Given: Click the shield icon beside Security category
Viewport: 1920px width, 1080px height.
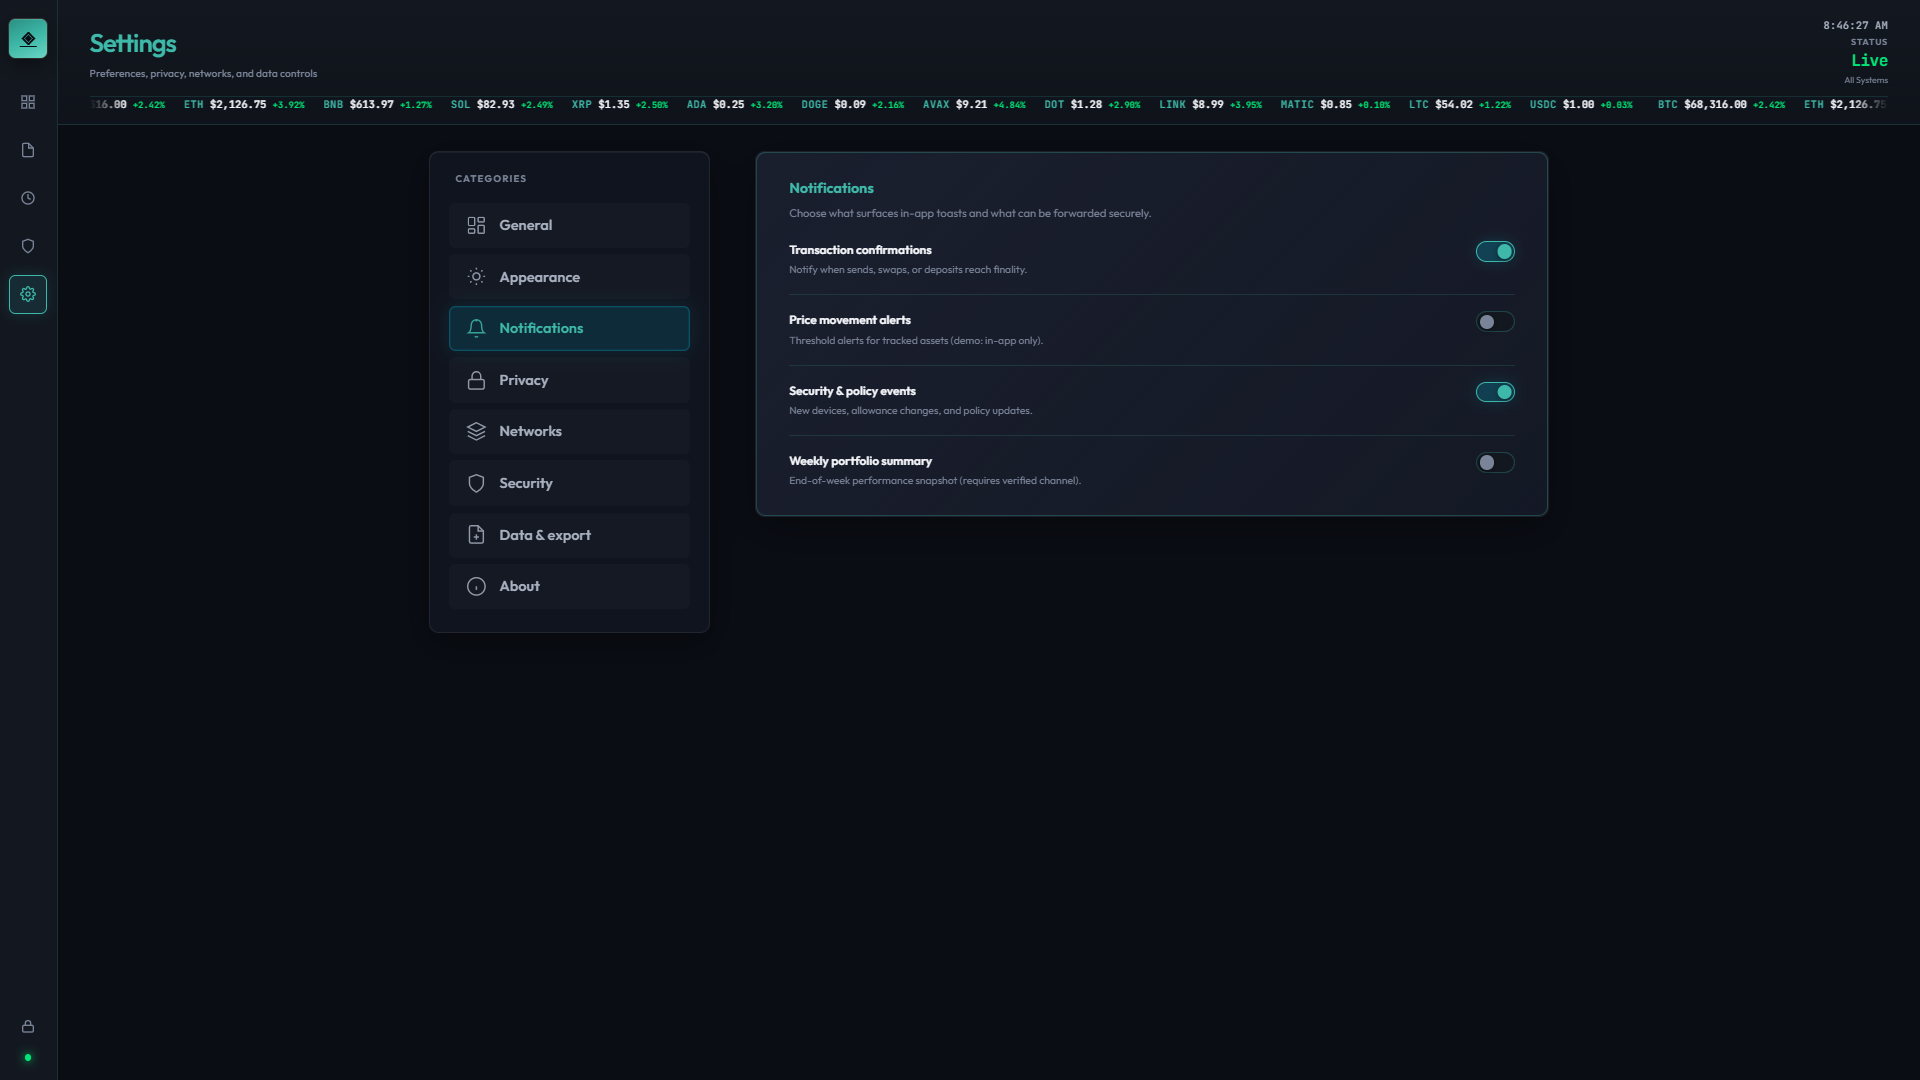Looking at the screenshot, I should coord(476,483).
